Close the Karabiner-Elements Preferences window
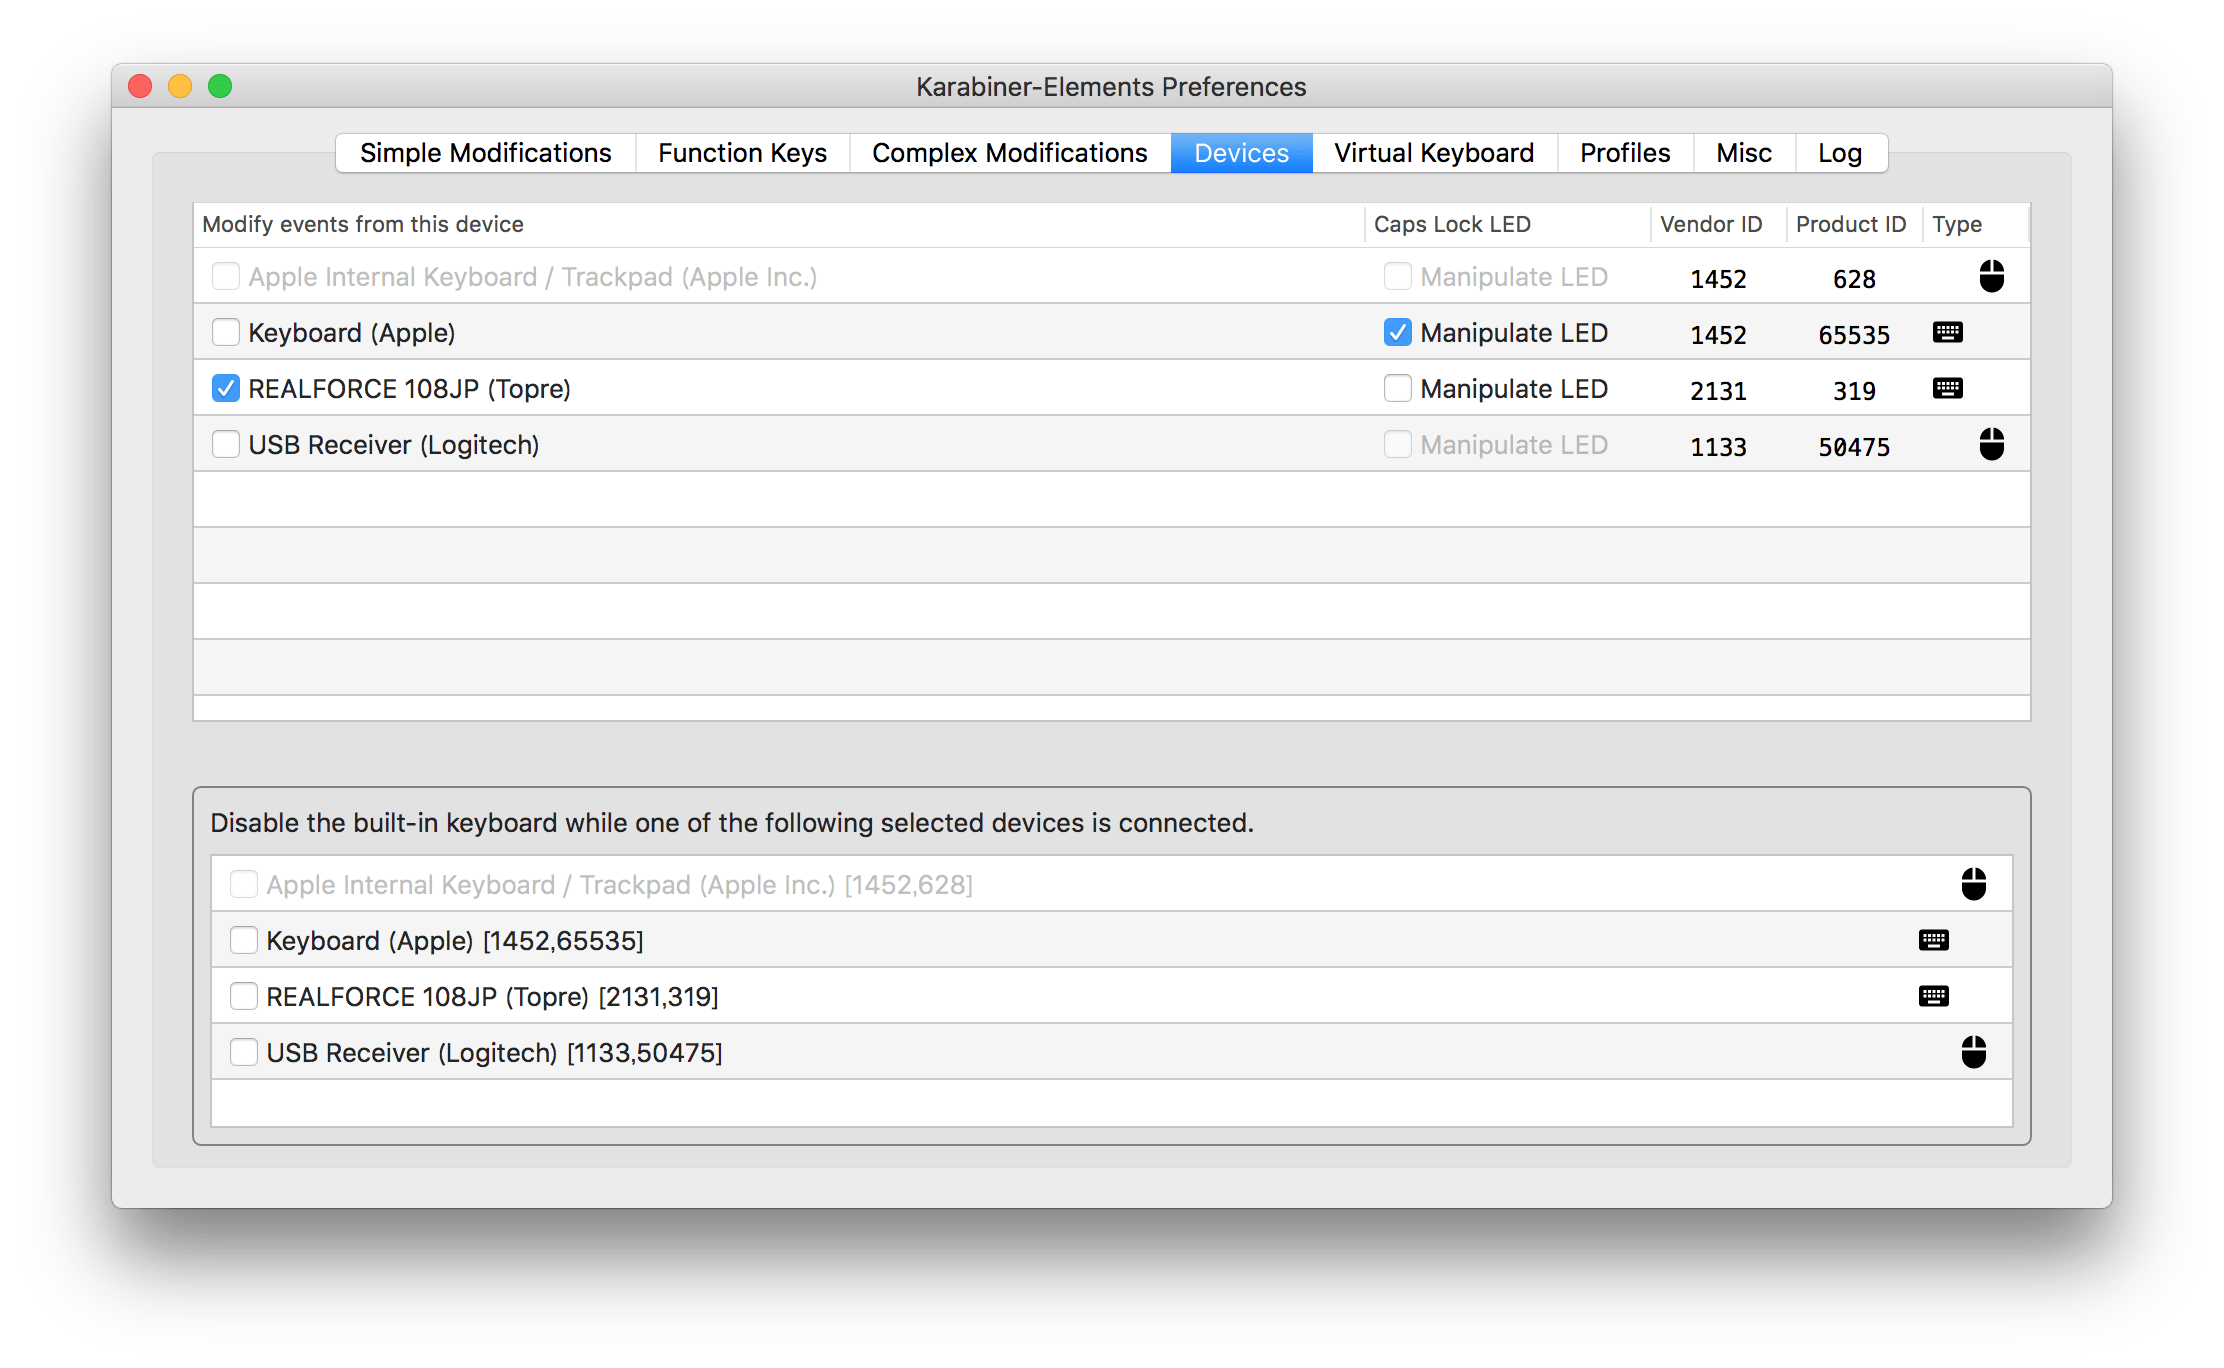2224x1368 pixels. tap(140, 86)
